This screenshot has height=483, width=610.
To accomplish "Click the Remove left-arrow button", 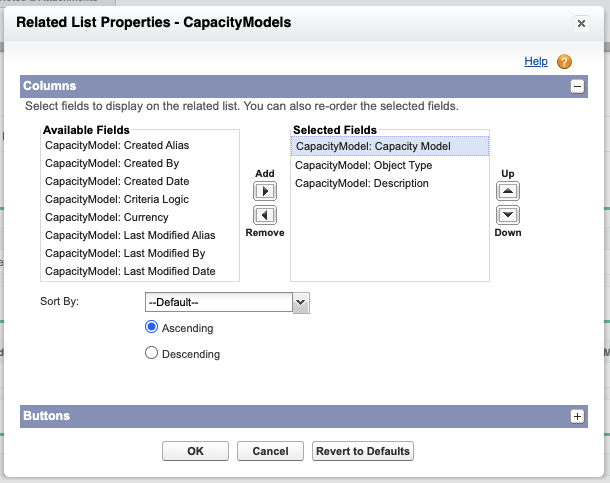I will point(265,215).
